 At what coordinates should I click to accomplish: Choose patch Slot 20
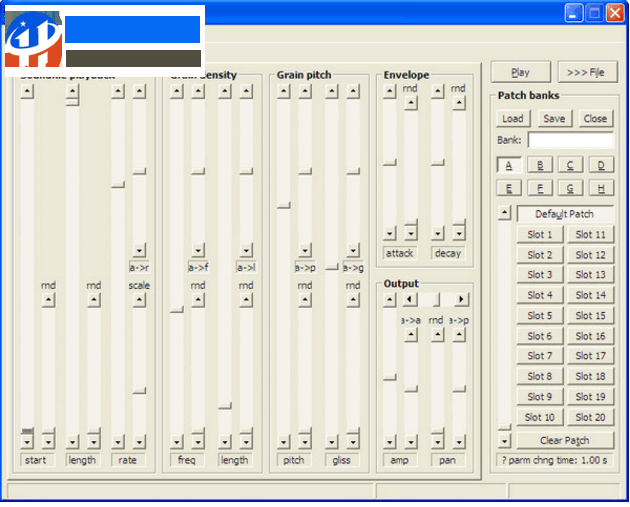point(590,417)
